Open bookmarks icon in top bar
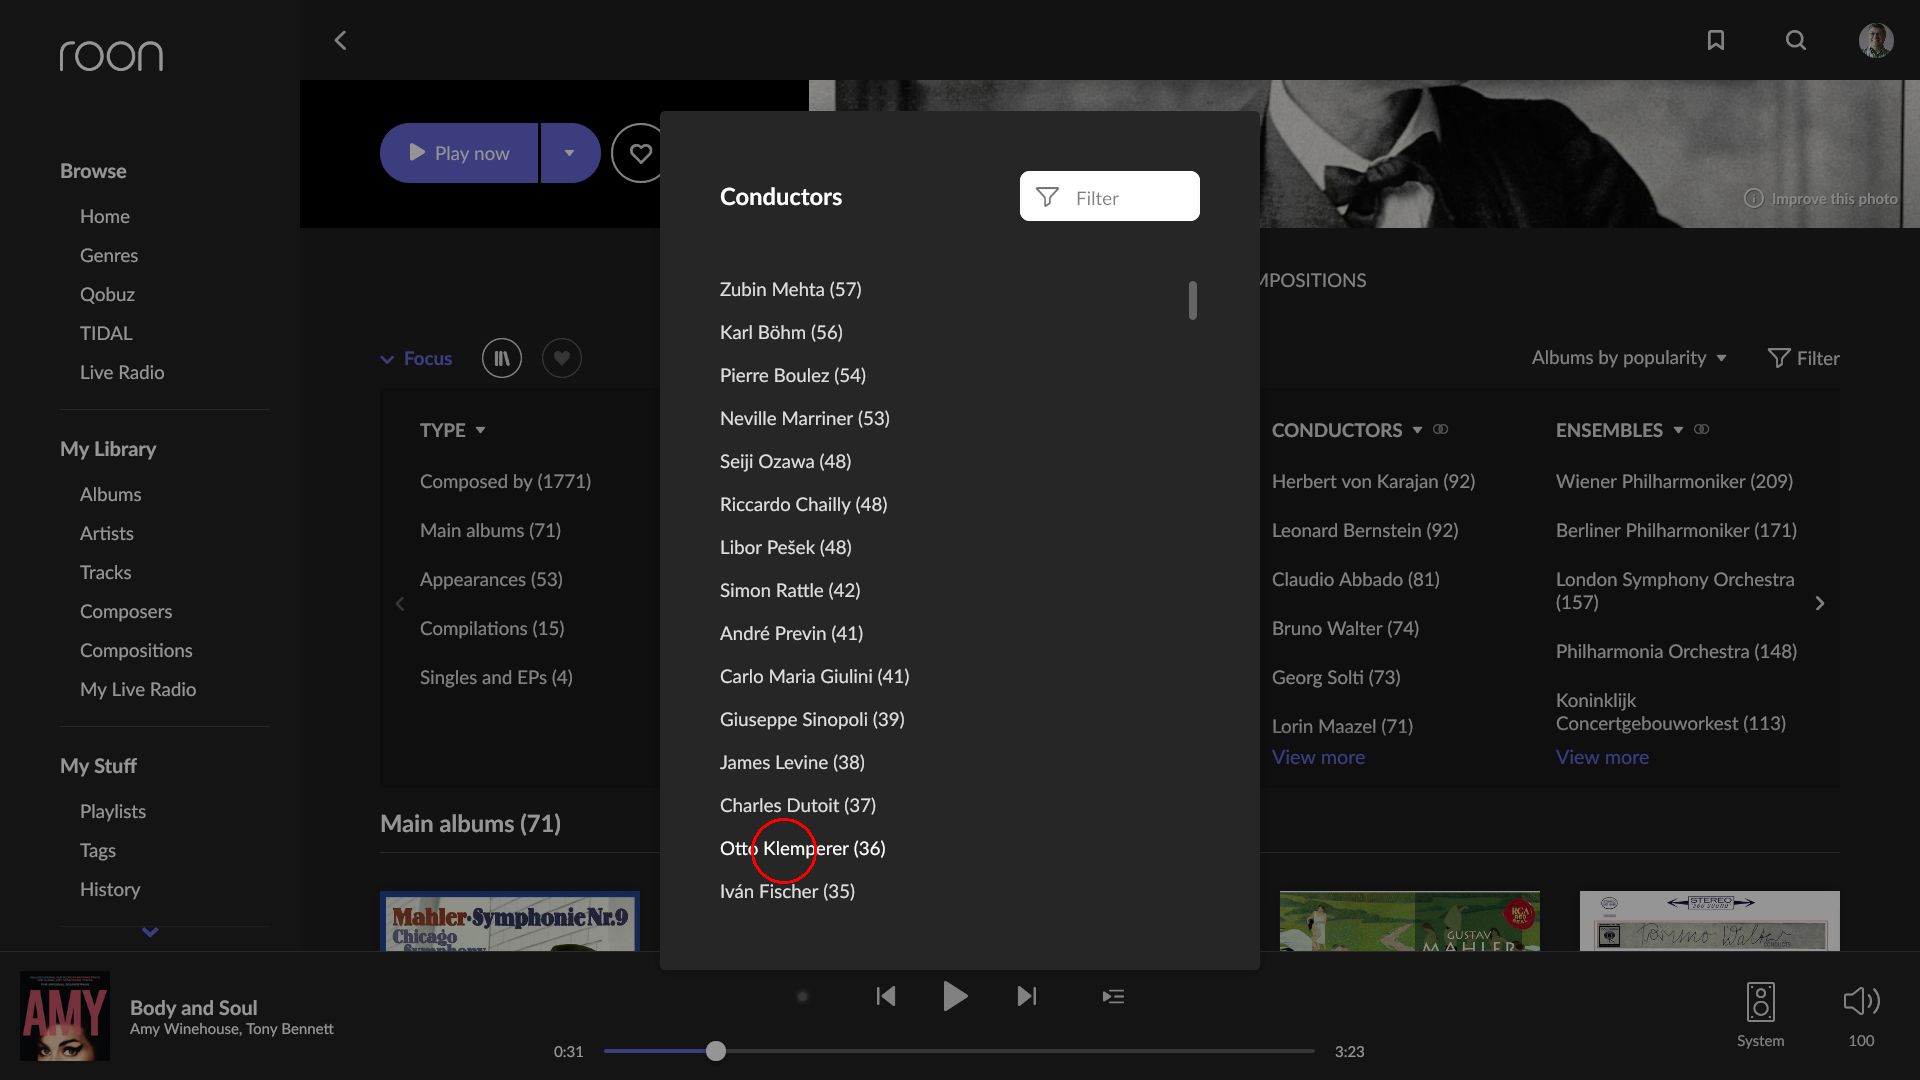This screenshot has height=1080, width=1920. [x=1716, y=40]
